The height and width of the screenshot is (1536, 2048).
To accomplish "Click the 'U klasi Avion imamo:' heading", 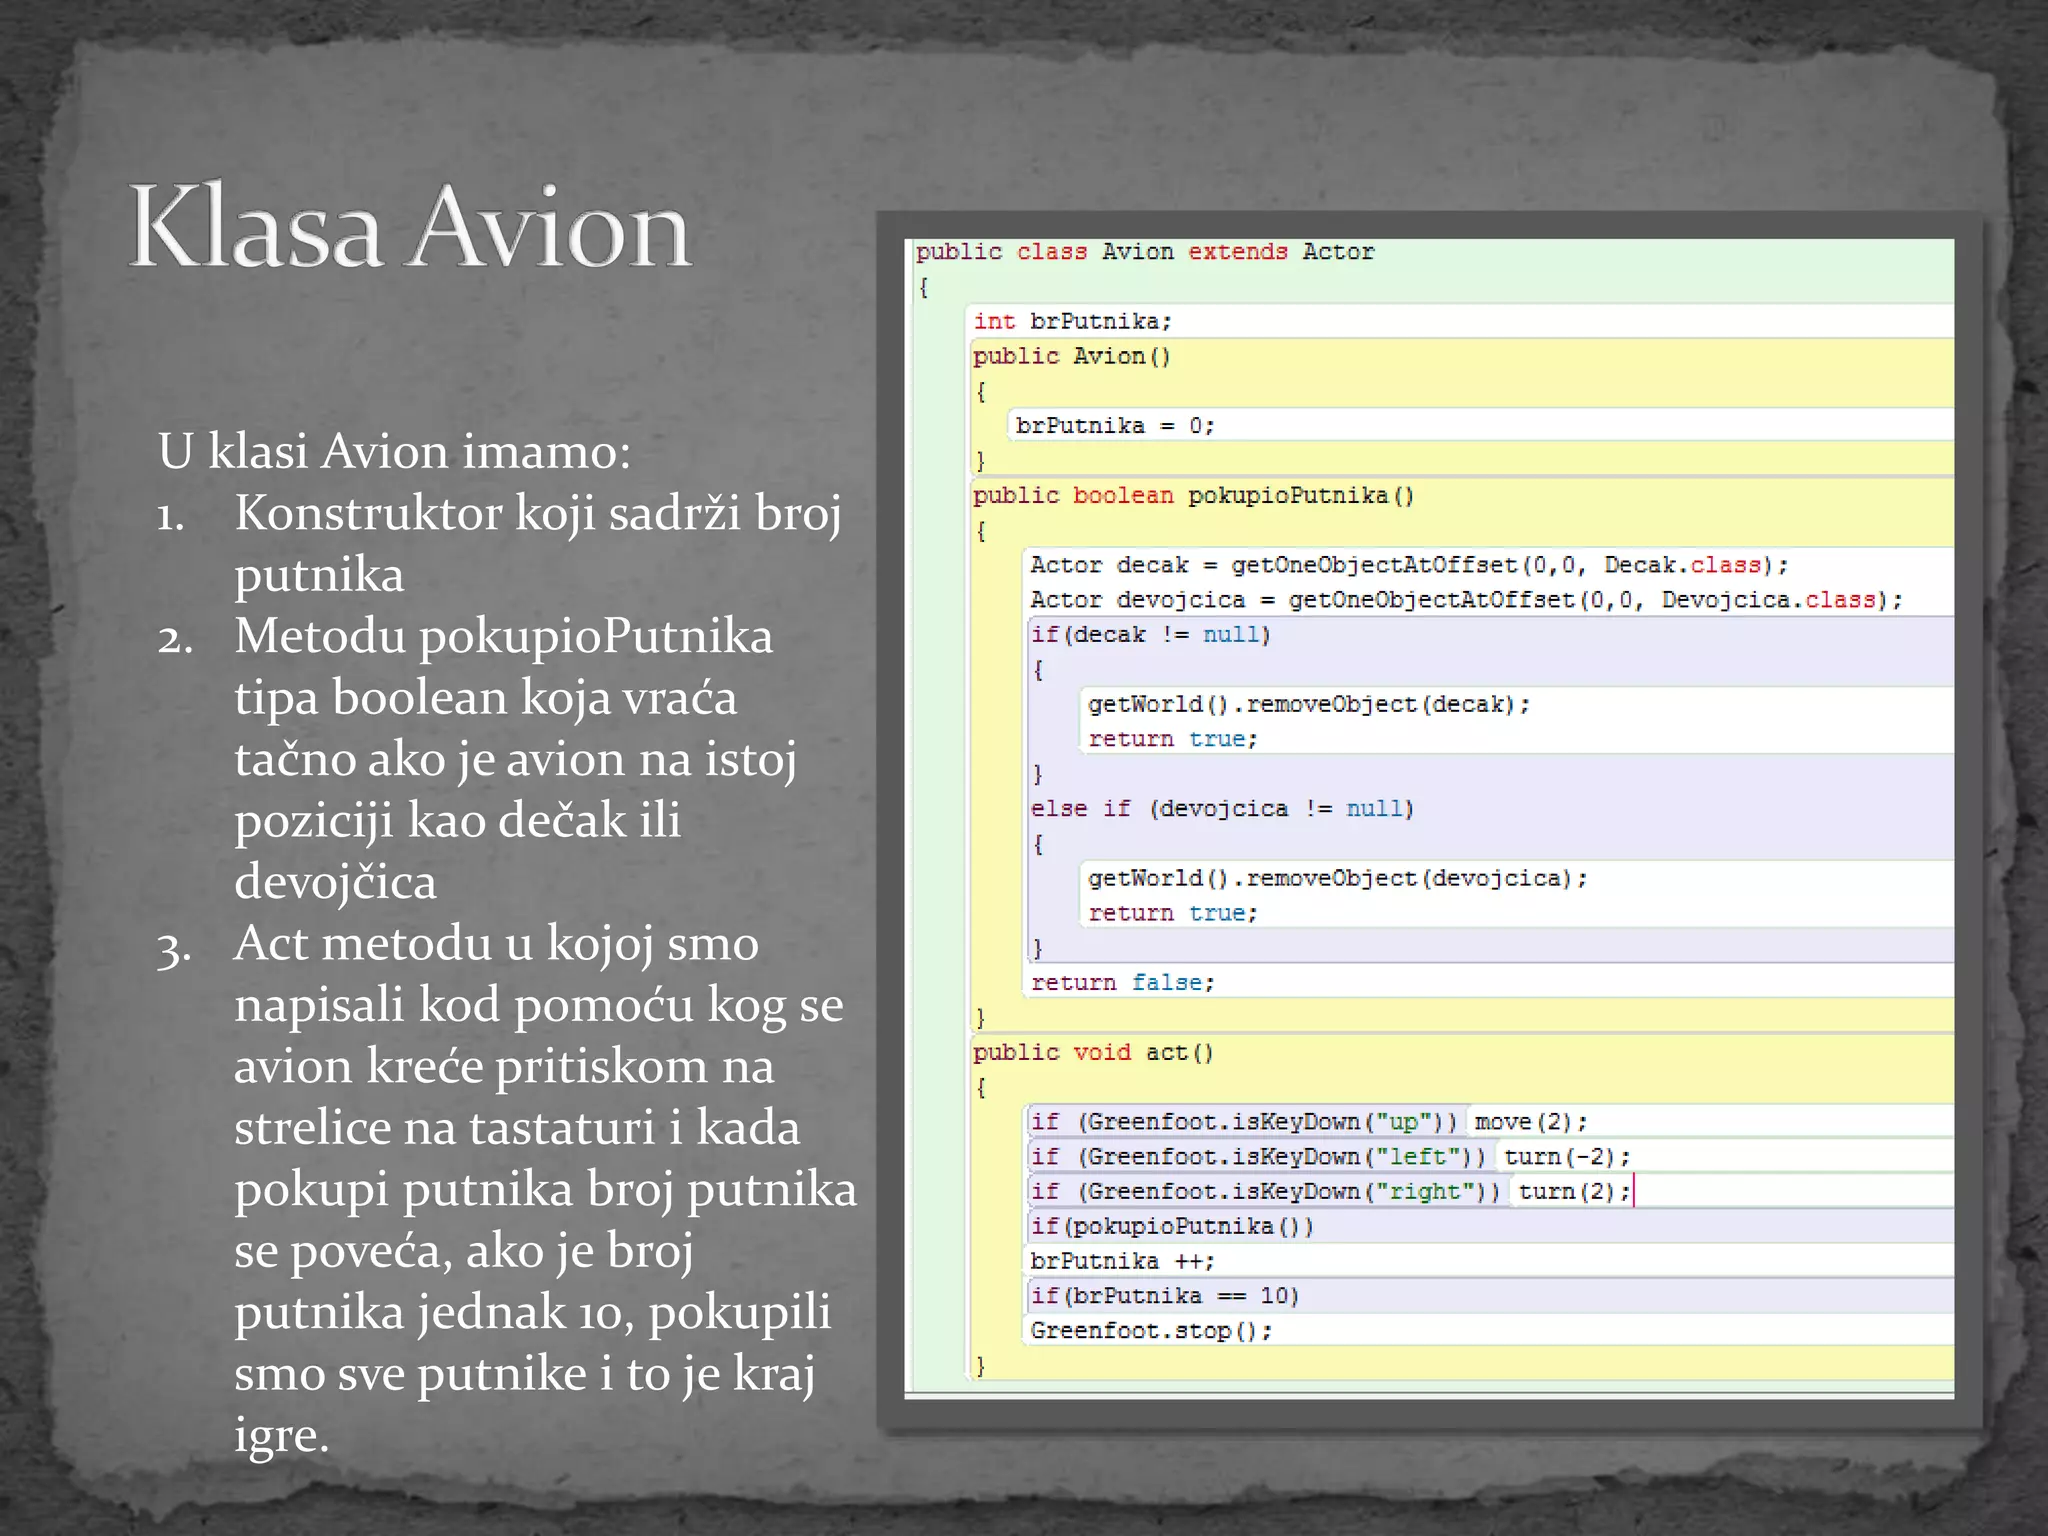I will pos(394,451).
